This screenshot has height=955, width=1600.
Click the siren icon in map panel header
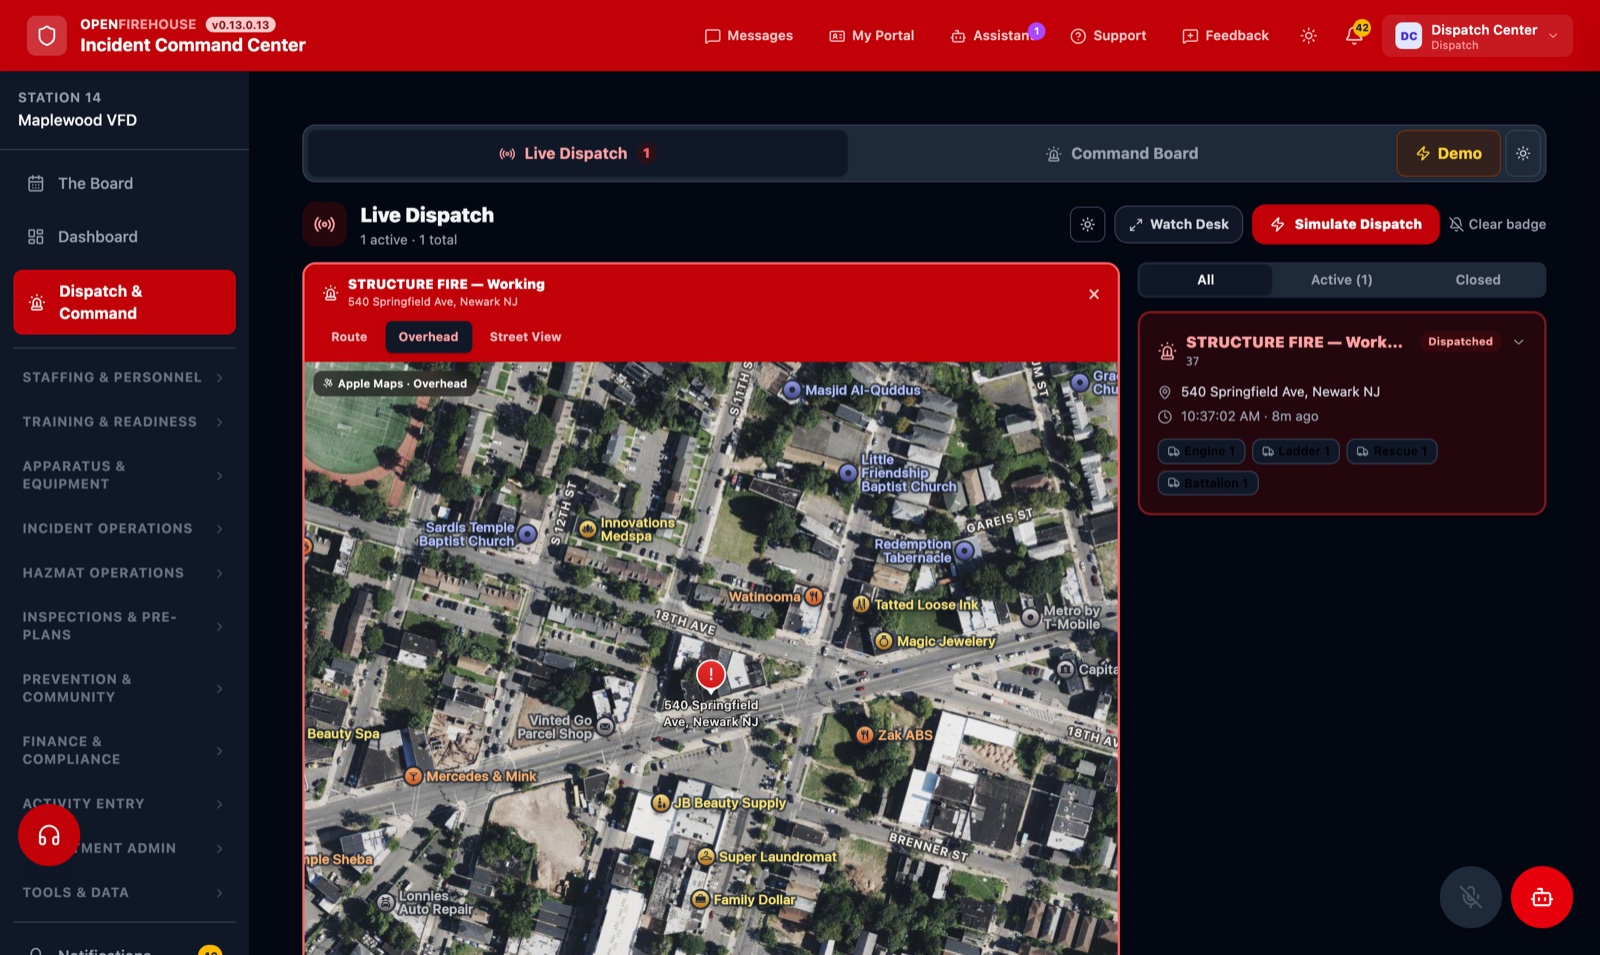pyautogui.click(x=330, y=293)
